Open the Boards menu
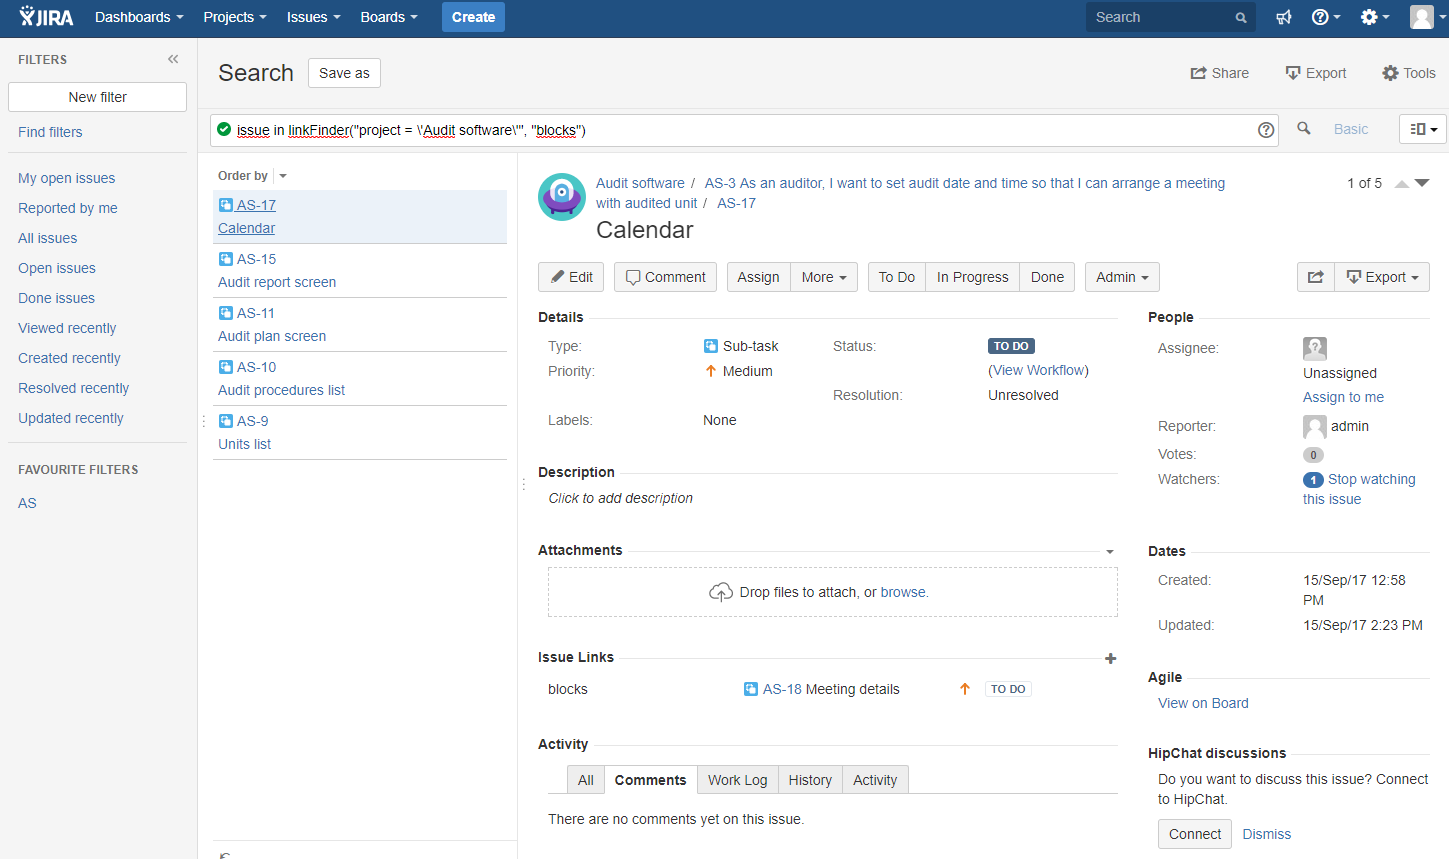Screen dimensions: 1449x859 (389, 17)
